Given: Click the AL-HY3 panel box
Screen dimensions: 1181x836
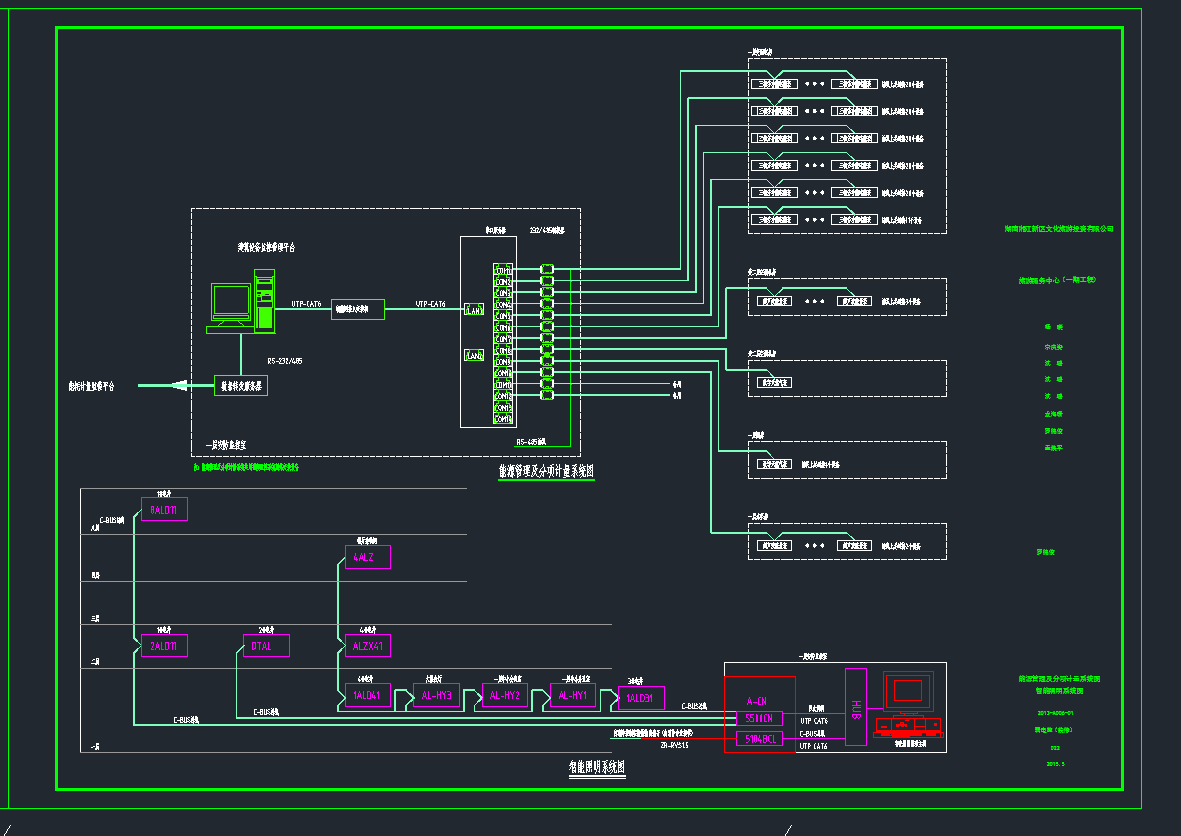Looking at the screenshot, I should pos(437,695).
